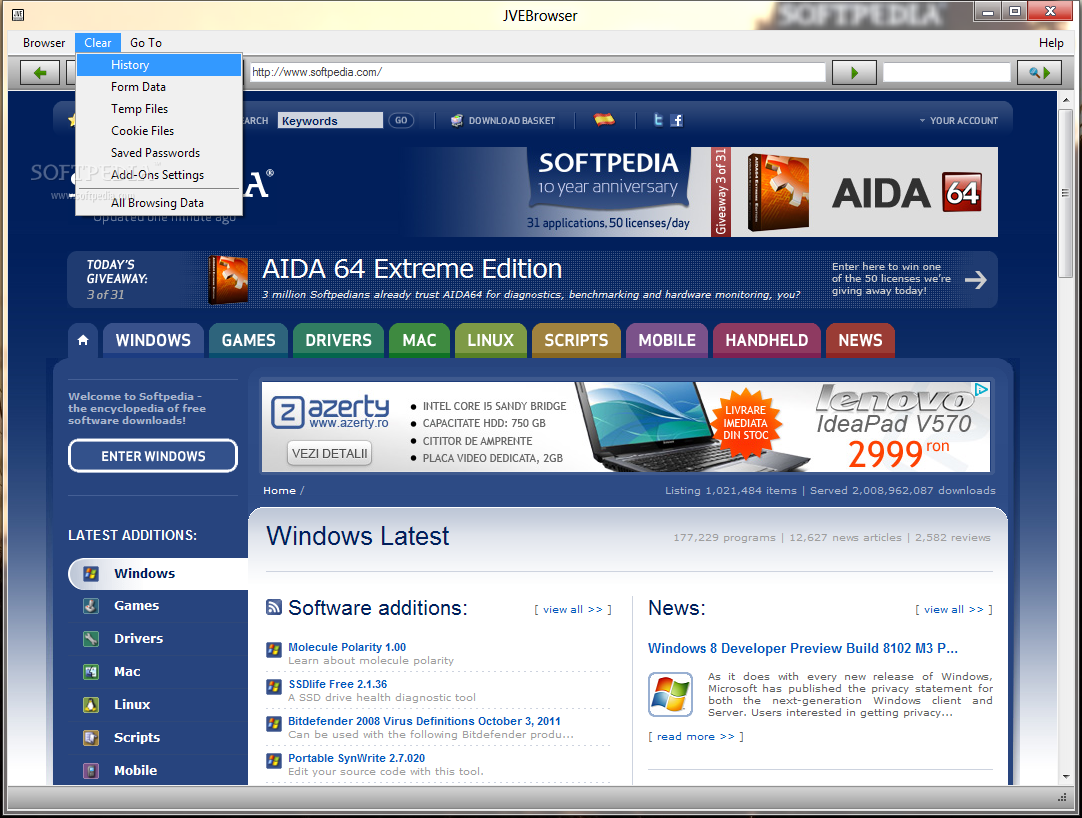This screenshot has width=1082, height=818.
Task: Click the Spanish flag icon
Action: click(604, 120)
